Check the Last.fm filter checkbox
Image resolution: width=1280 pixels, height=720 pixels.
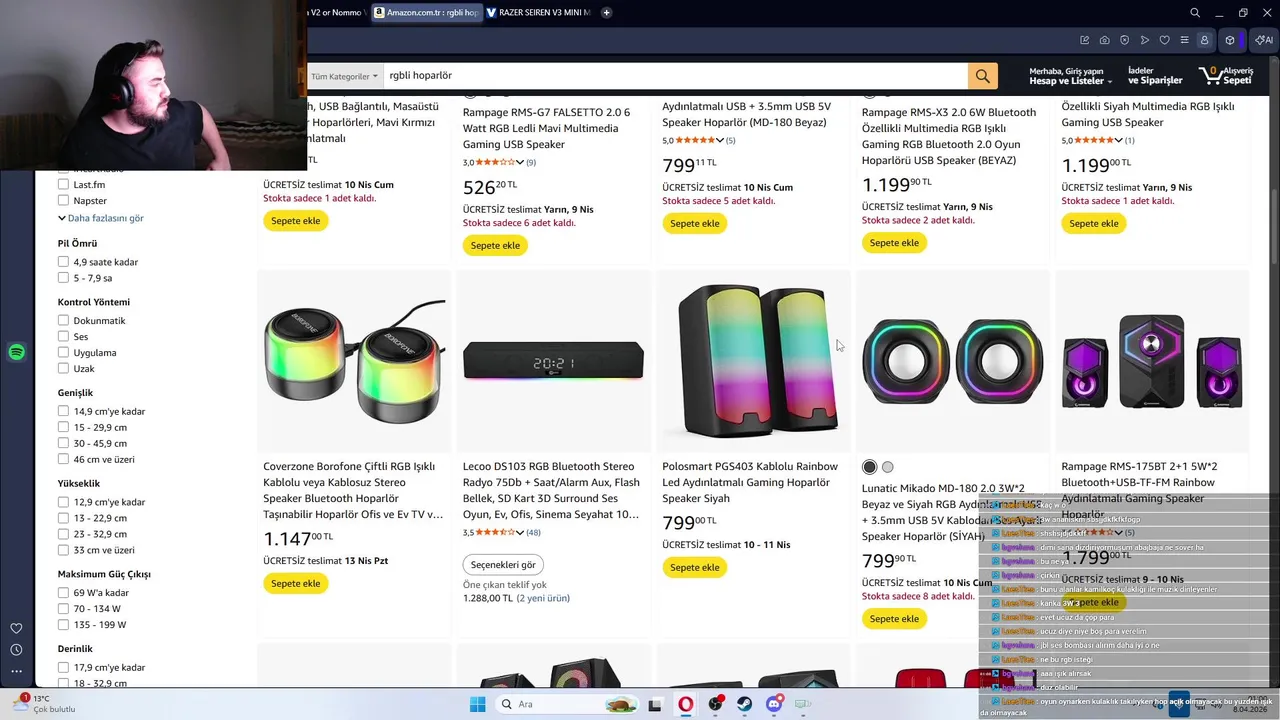point(63,185)
